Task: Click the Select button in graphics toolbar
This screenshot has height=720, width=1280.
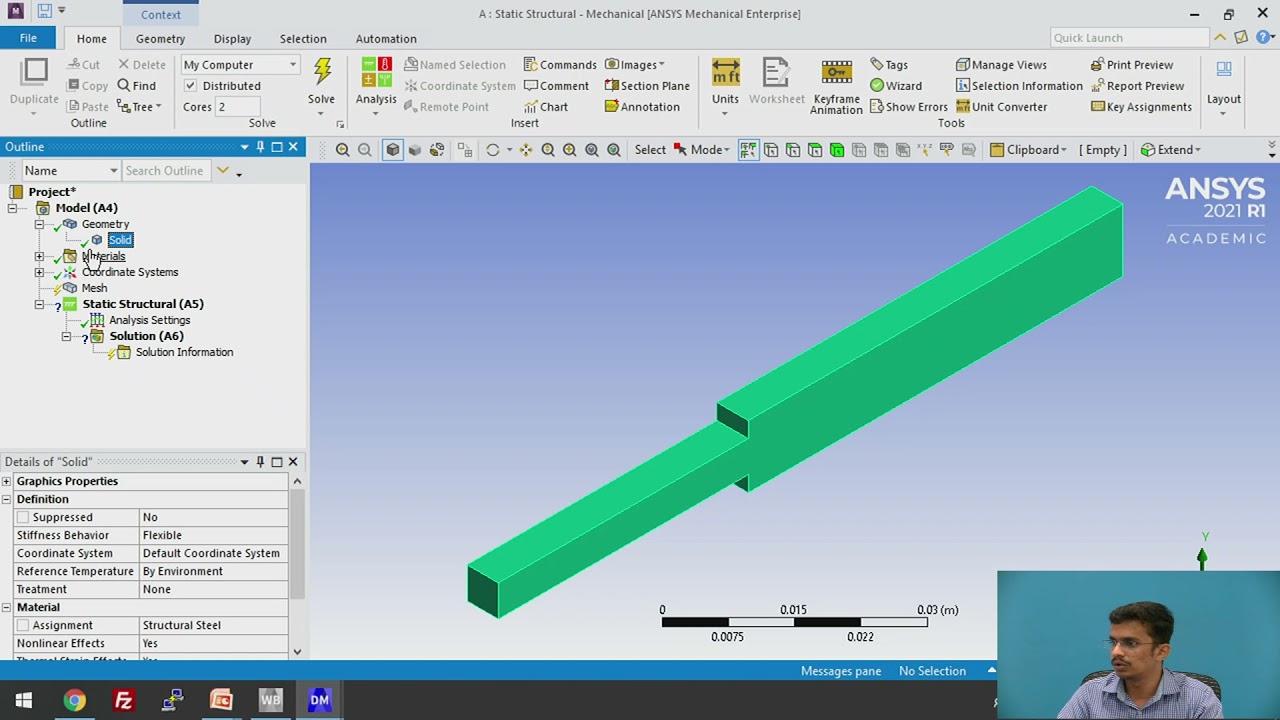Action: [650, 150]
